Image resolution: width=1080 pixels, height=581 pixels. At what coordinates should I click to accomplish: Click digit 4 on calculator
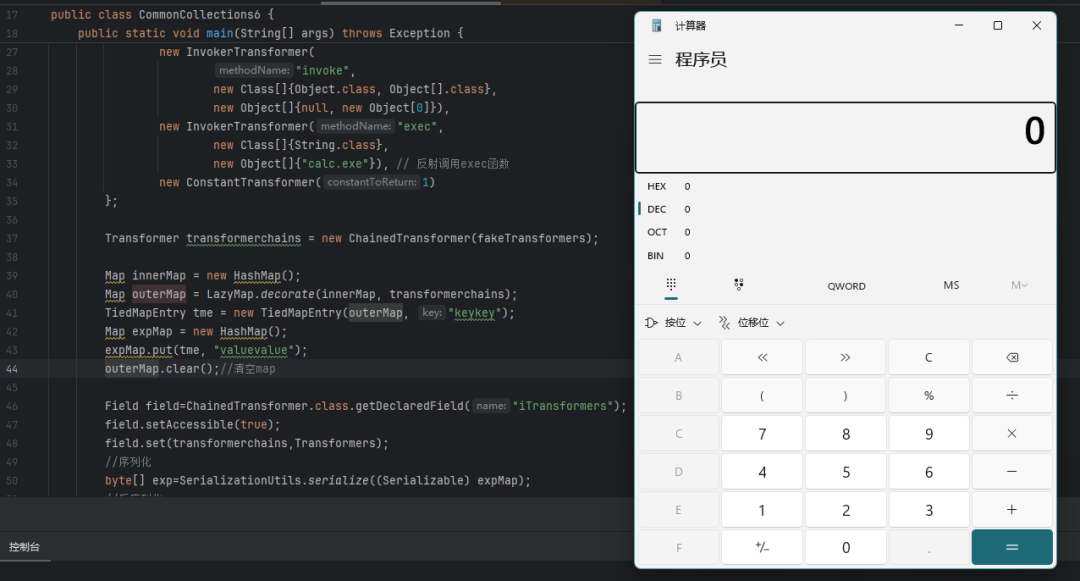click(762, 472)
